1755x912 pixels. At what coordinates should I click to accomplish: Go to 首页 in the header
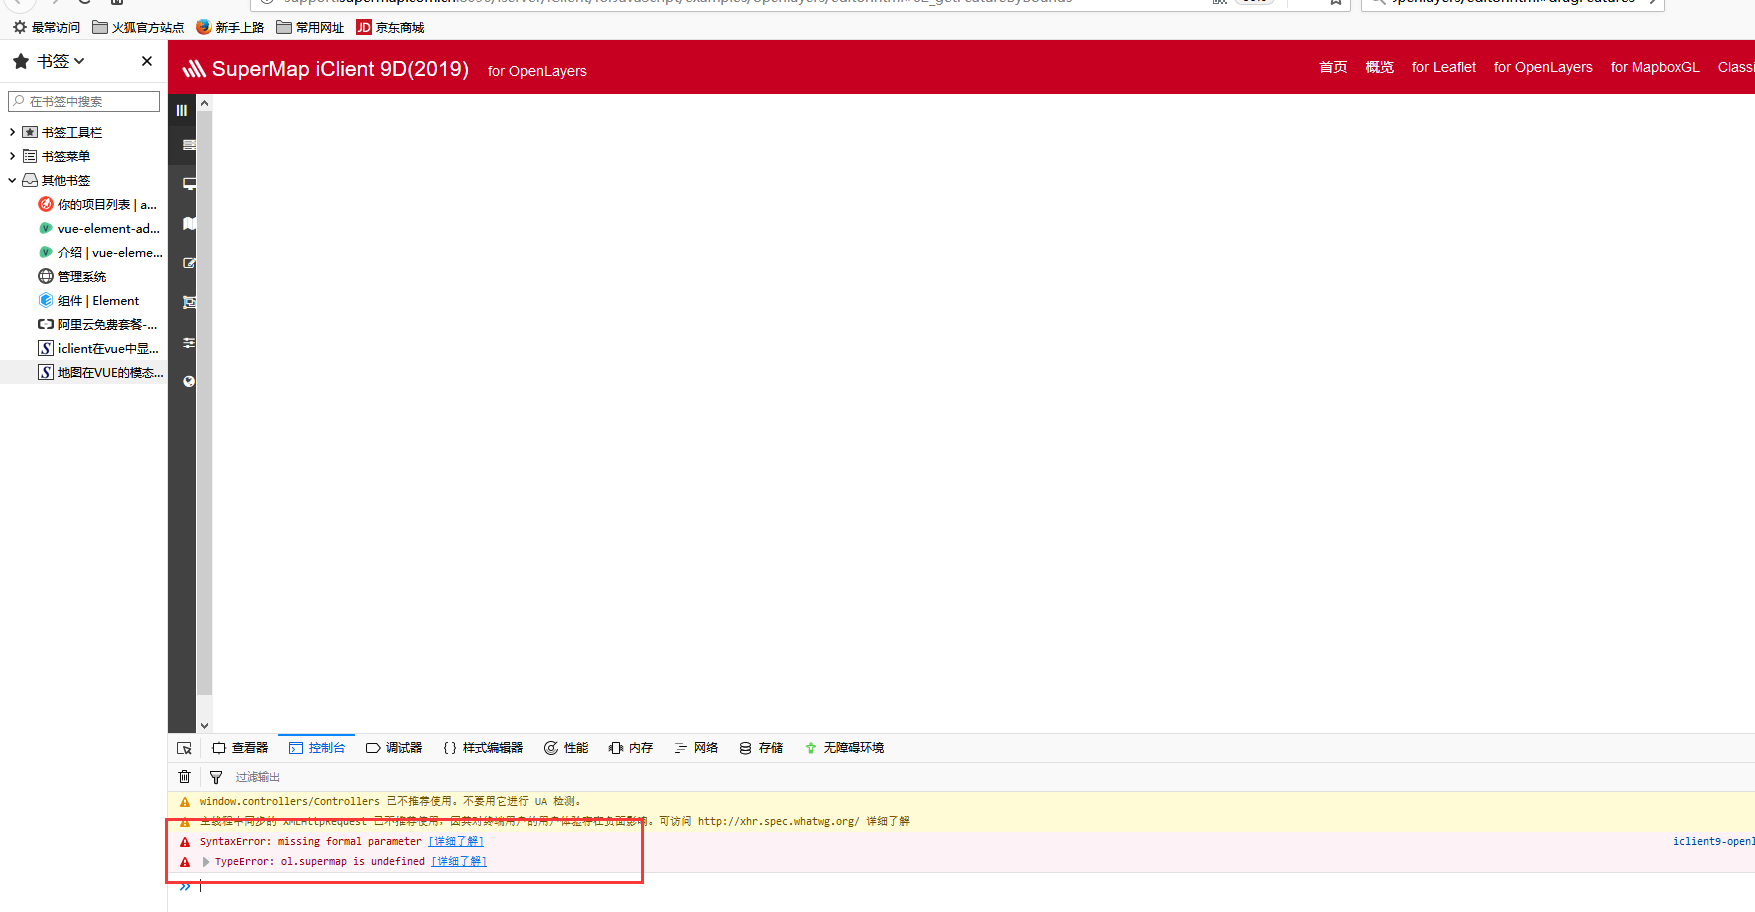pos(1333,67)
